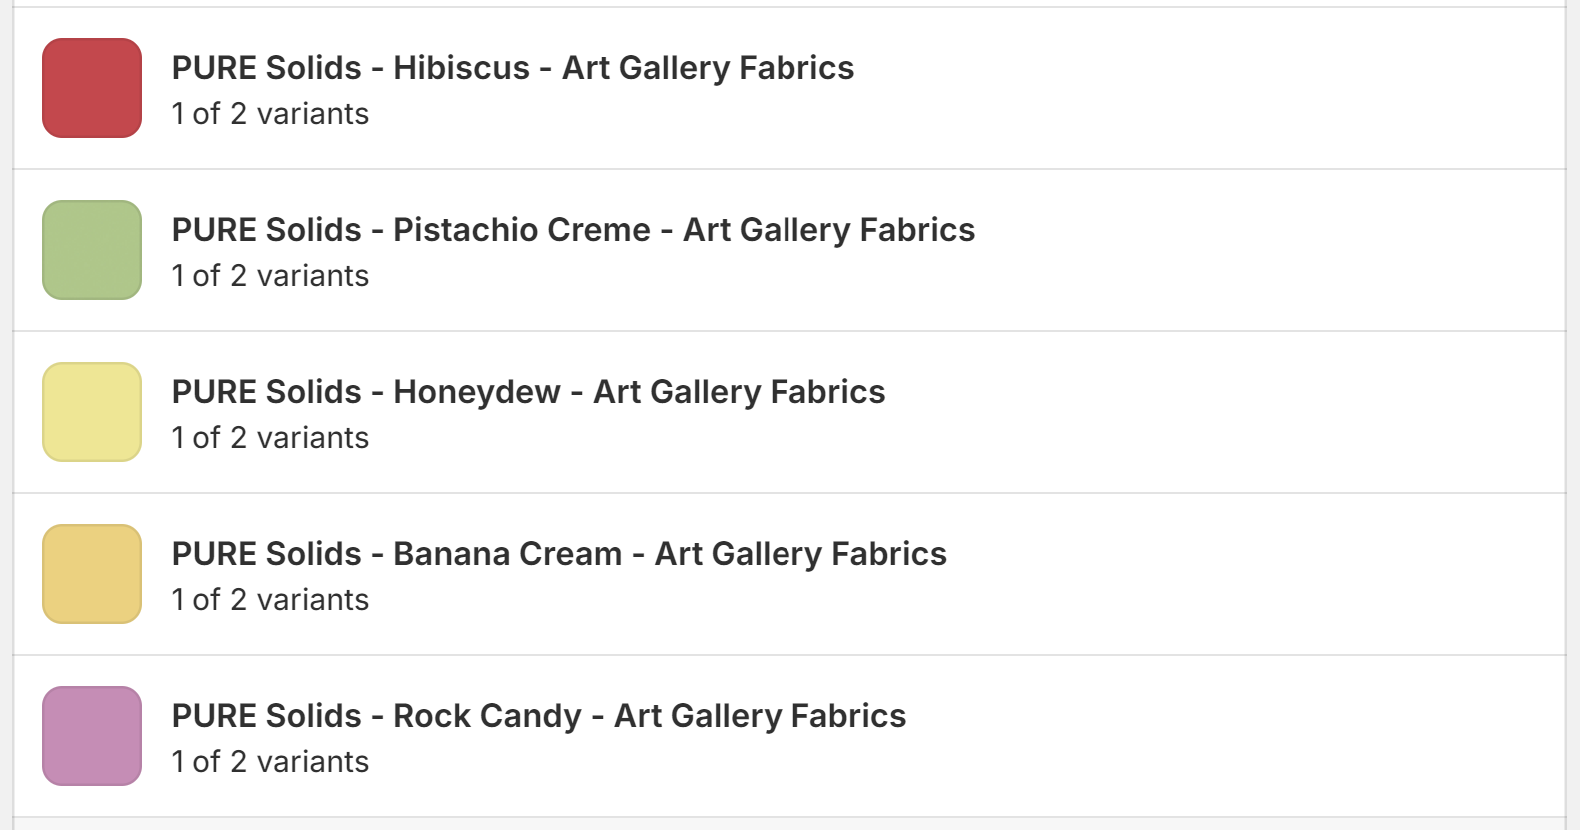Choose the Banana Cream color swatch
Viewport: 1580px width, 830px height.
pos(92,574)
